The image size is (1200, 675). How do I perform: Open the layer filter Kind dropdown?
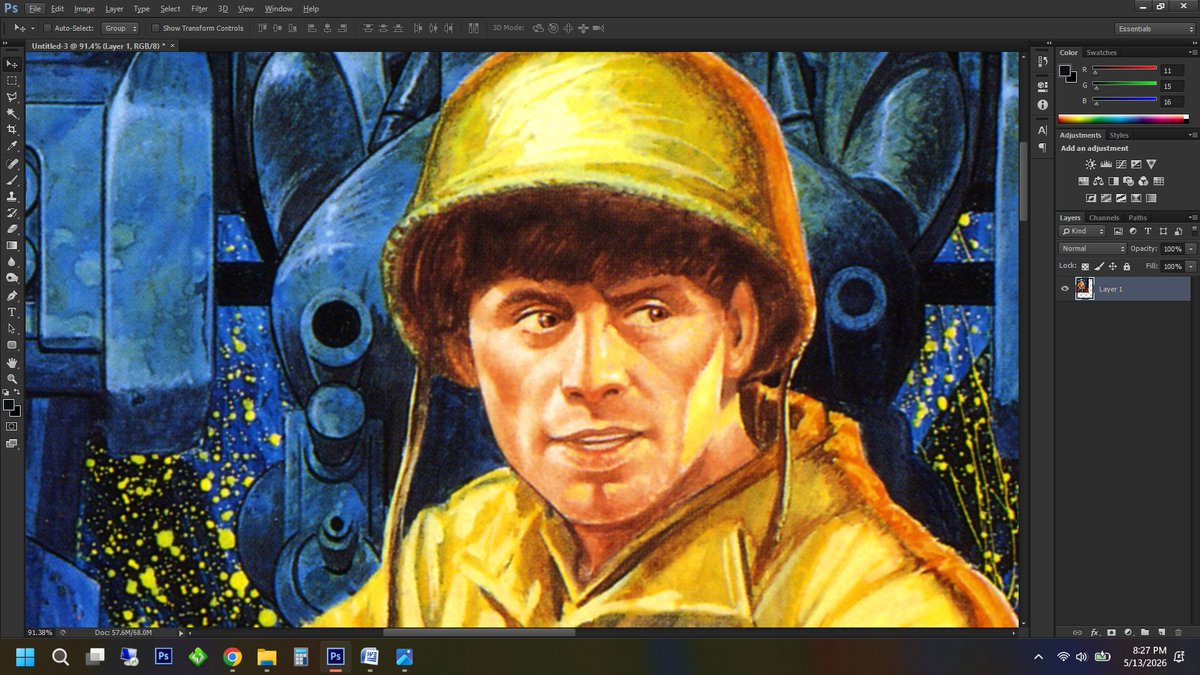[x=1084, y=231]
